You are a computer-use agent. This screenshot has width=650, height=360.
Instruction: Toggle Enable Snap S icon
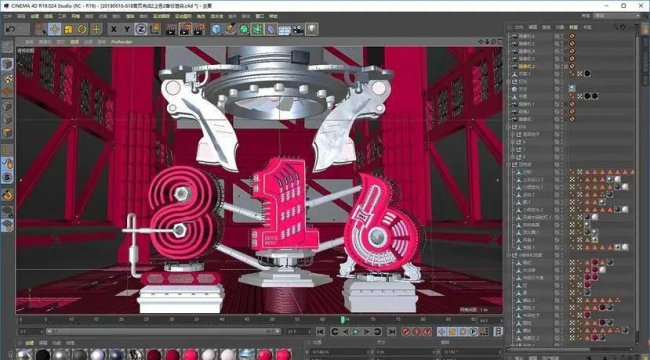(7, 178)
